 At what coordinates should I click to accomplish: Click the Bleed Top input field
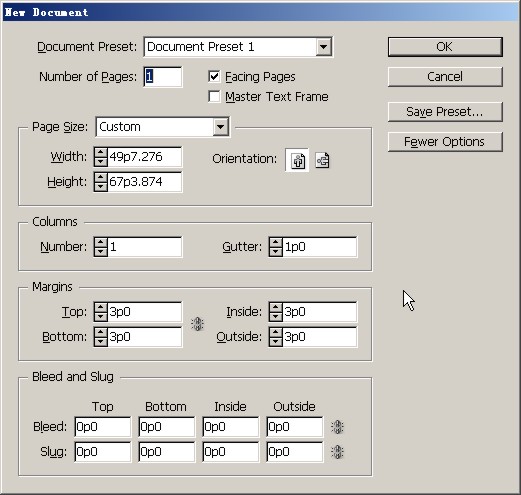[x=103, y=427]
